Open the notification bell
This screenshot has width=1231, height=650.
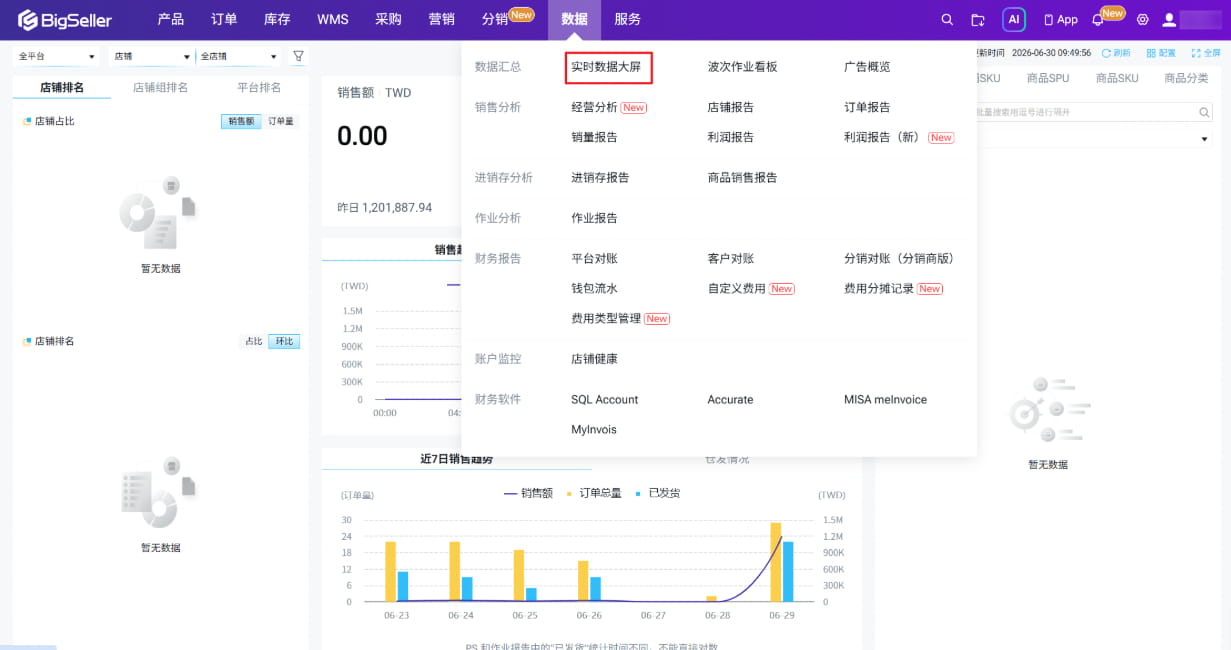(x=1098, y=20)
